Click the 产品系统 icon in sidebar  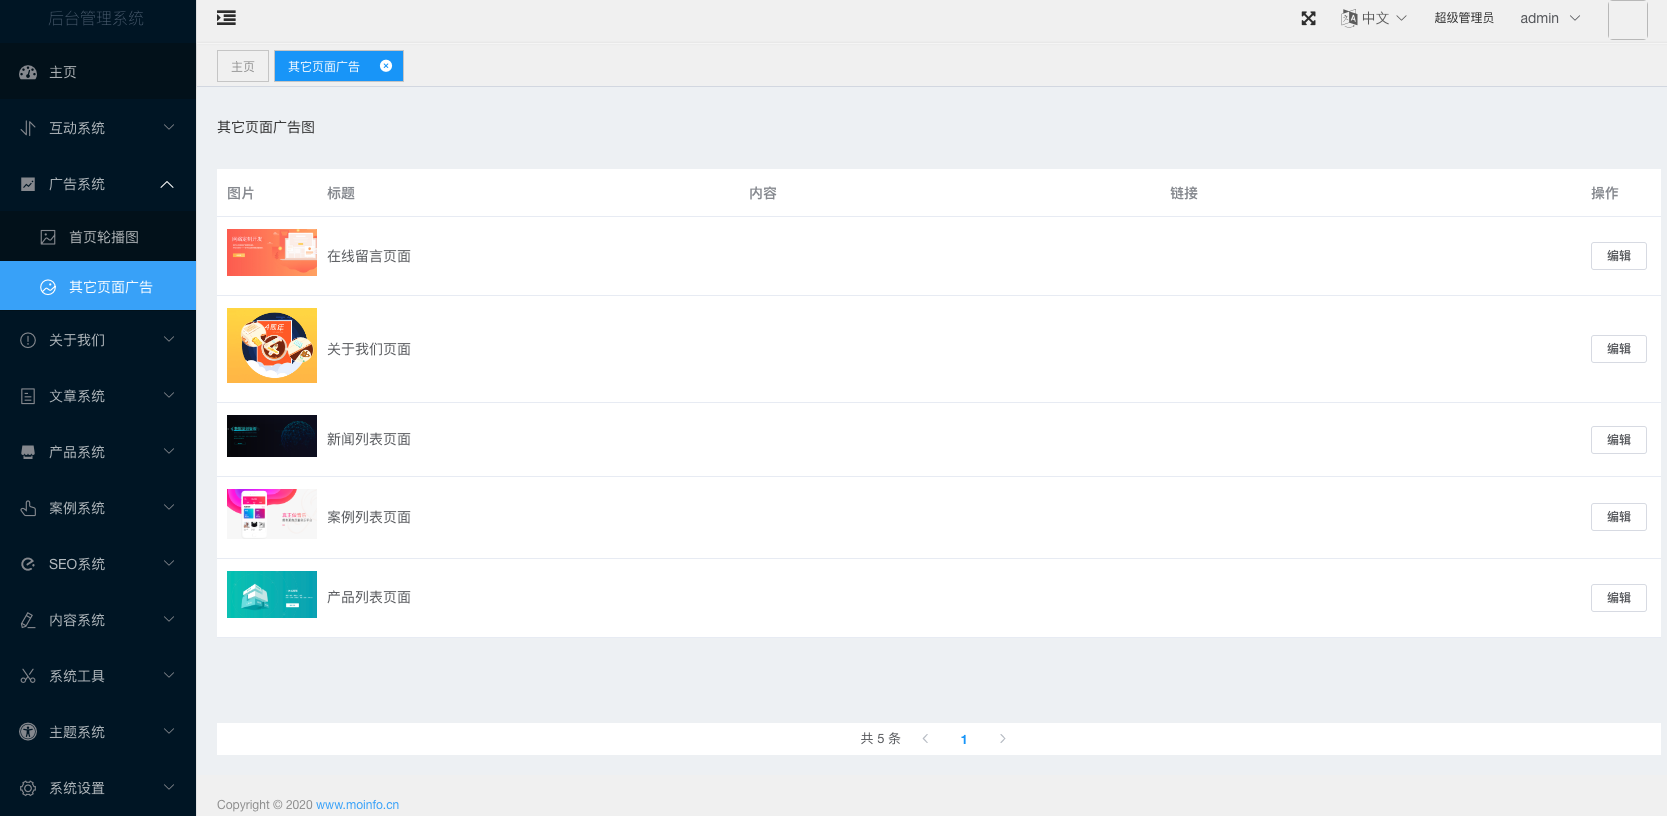pyautogui.click(x=28, y=452)
